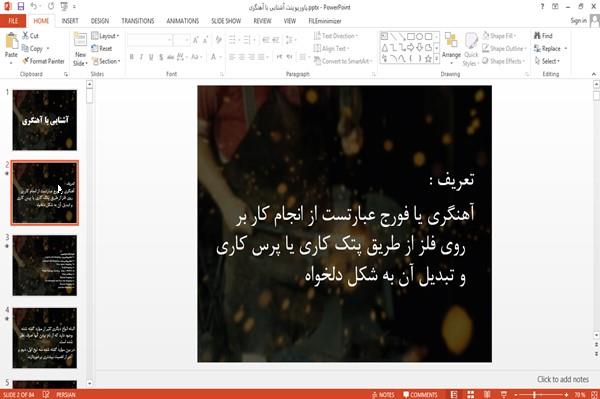The width and height of the screenshot is (600, 399).
Task: Click the Paste clipboard icon
Action: (x=11, y=41)
